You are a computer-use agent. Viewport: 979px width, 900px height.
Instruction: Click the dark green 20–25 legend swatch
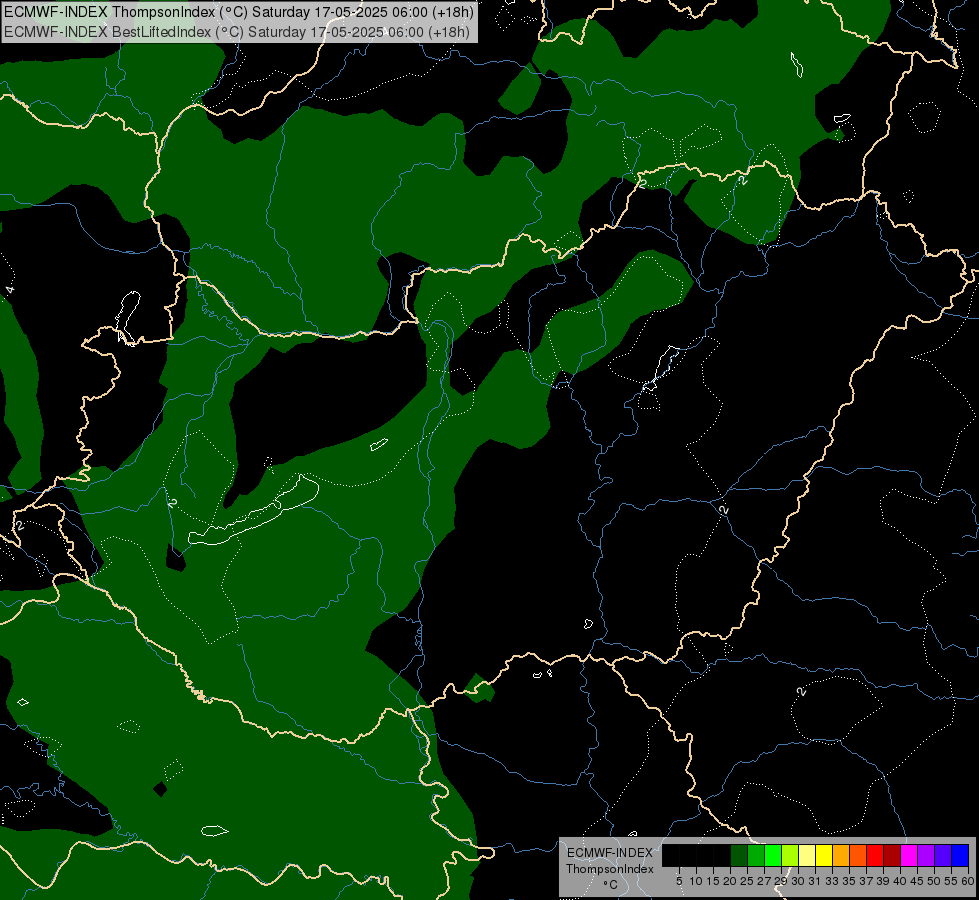click(x=739, y=855)
